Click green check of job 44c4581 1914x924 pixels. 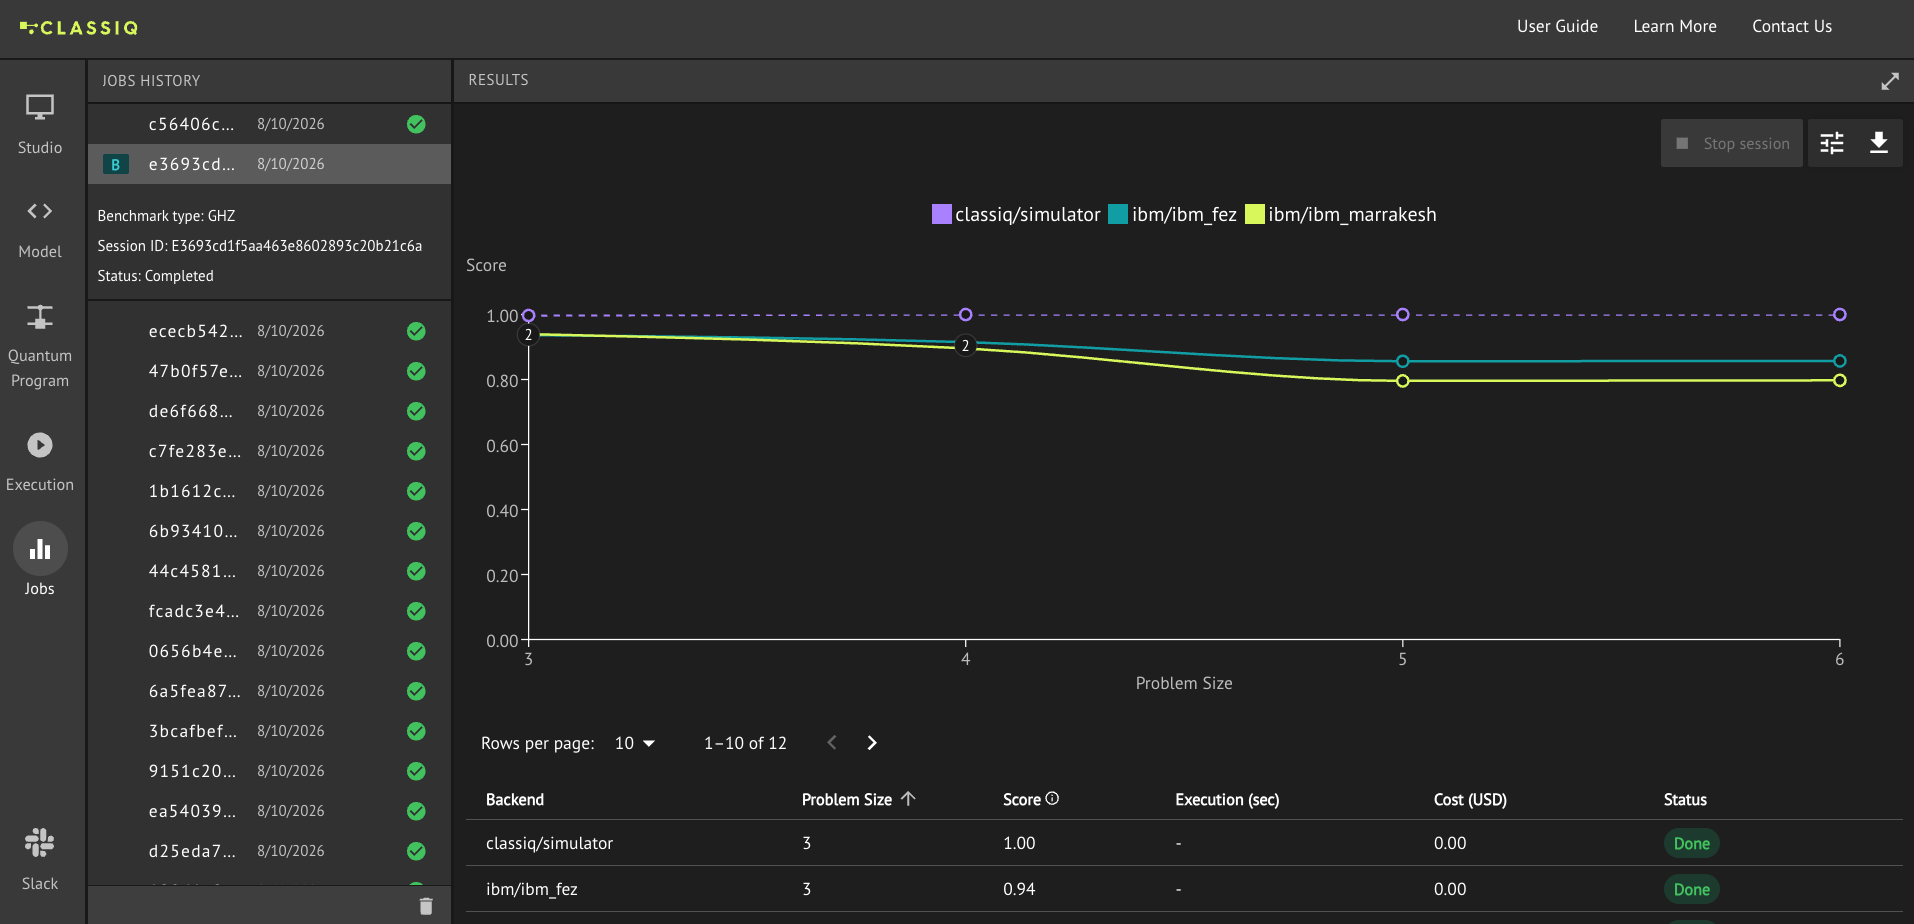tap(416, 571)
